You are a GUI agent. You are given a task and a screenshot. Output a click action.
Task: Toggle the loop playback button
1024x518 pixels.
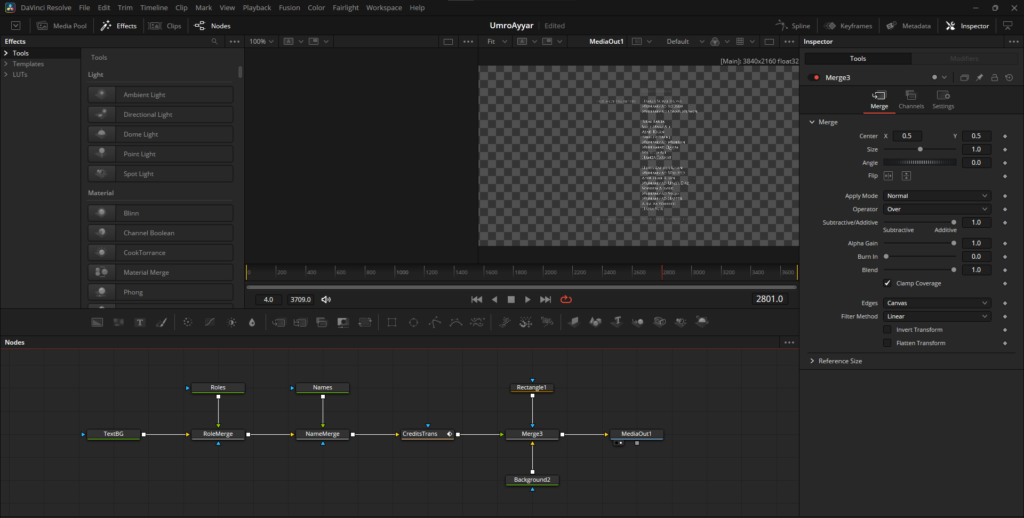coord(566,299)
